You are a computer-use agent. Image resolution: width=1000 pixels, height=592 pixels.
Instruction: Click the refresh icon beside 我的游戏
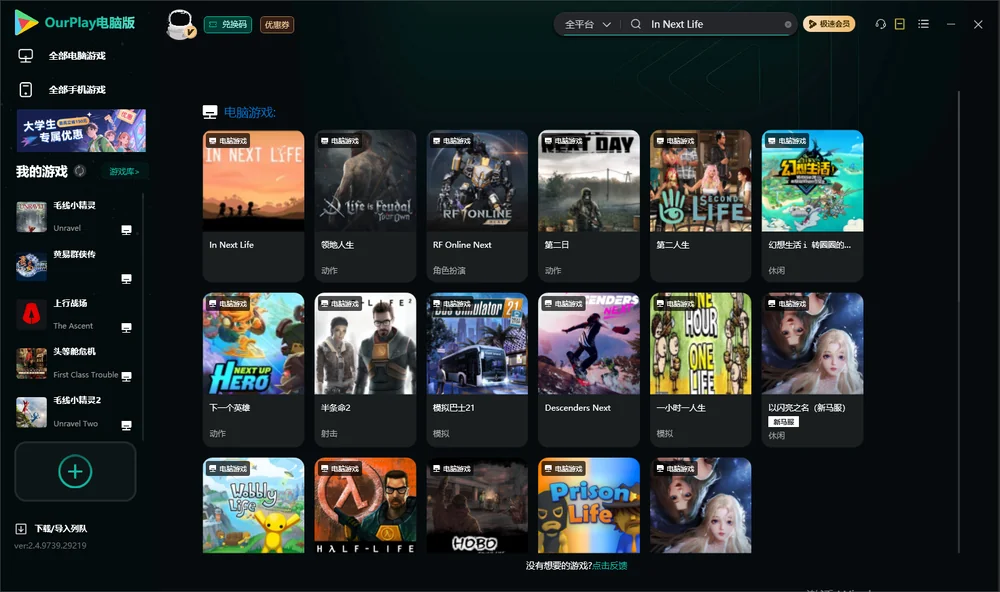coord(80,171)
